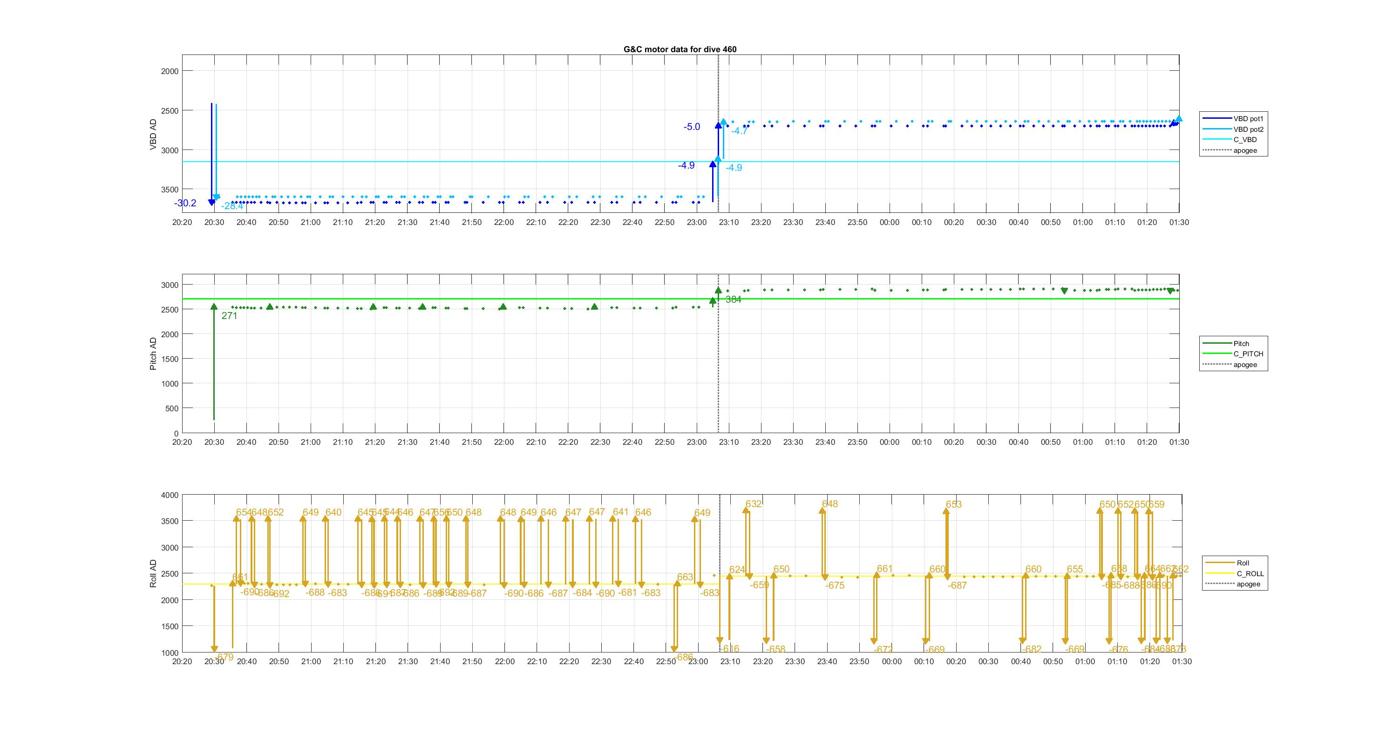Click the '500' tick on the Pitch y-axis
Screen dimensions: 1400x733
pos(171,409)
